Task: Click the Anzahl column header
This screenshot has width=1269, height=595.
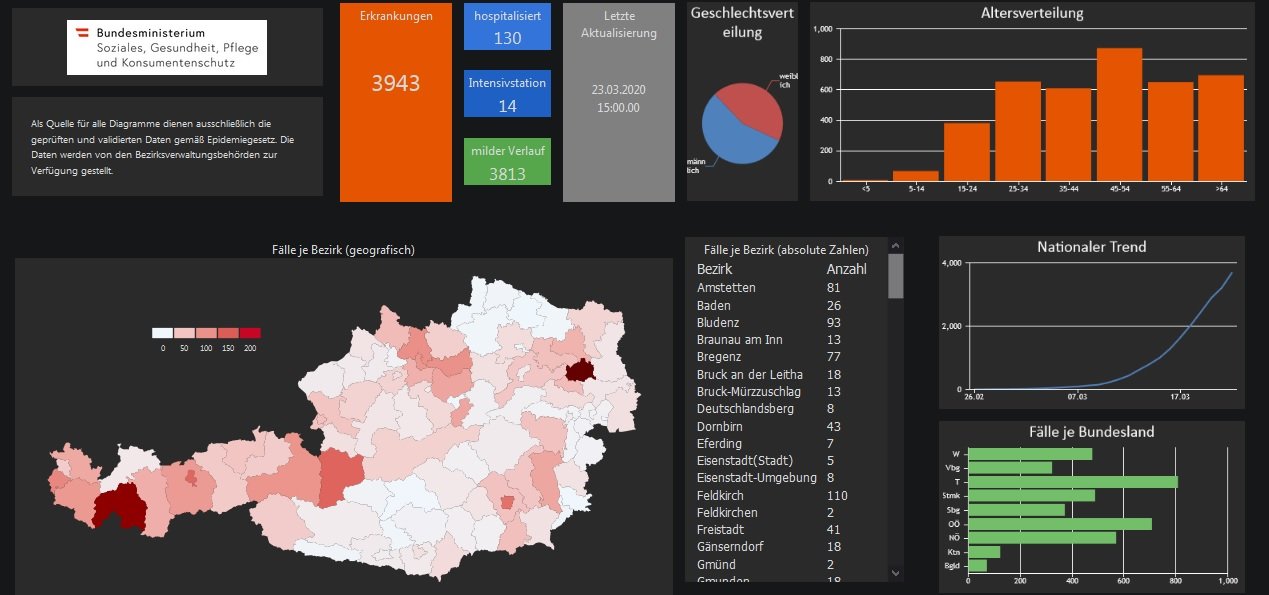Action: (847, 269)
